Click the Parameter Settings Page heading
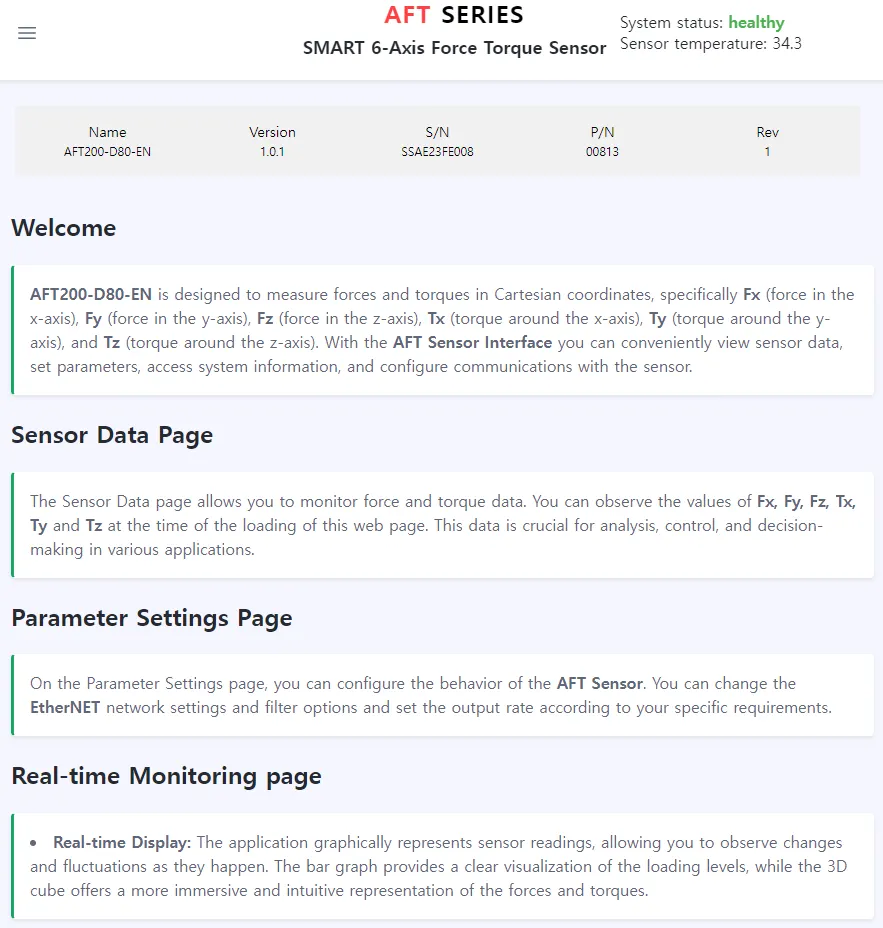The height and width of the screenshot is (928, 883). pos(152,618)
